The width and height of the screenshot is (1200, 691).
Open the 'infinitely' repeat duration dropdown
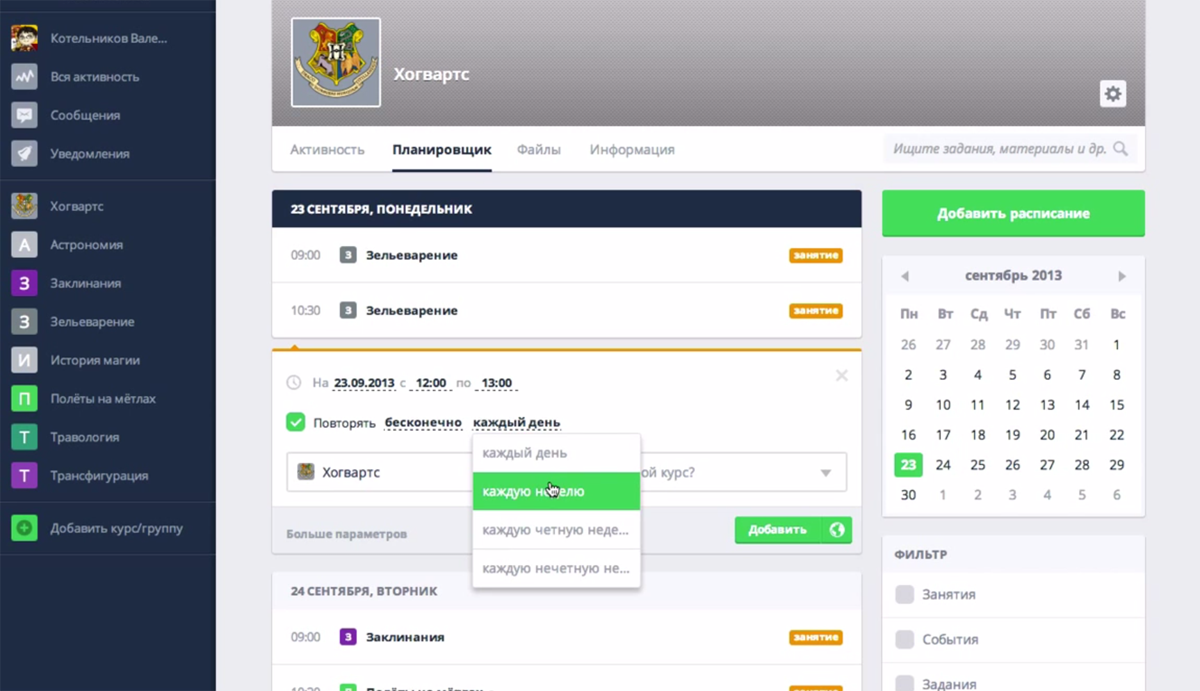click(423, 422)
